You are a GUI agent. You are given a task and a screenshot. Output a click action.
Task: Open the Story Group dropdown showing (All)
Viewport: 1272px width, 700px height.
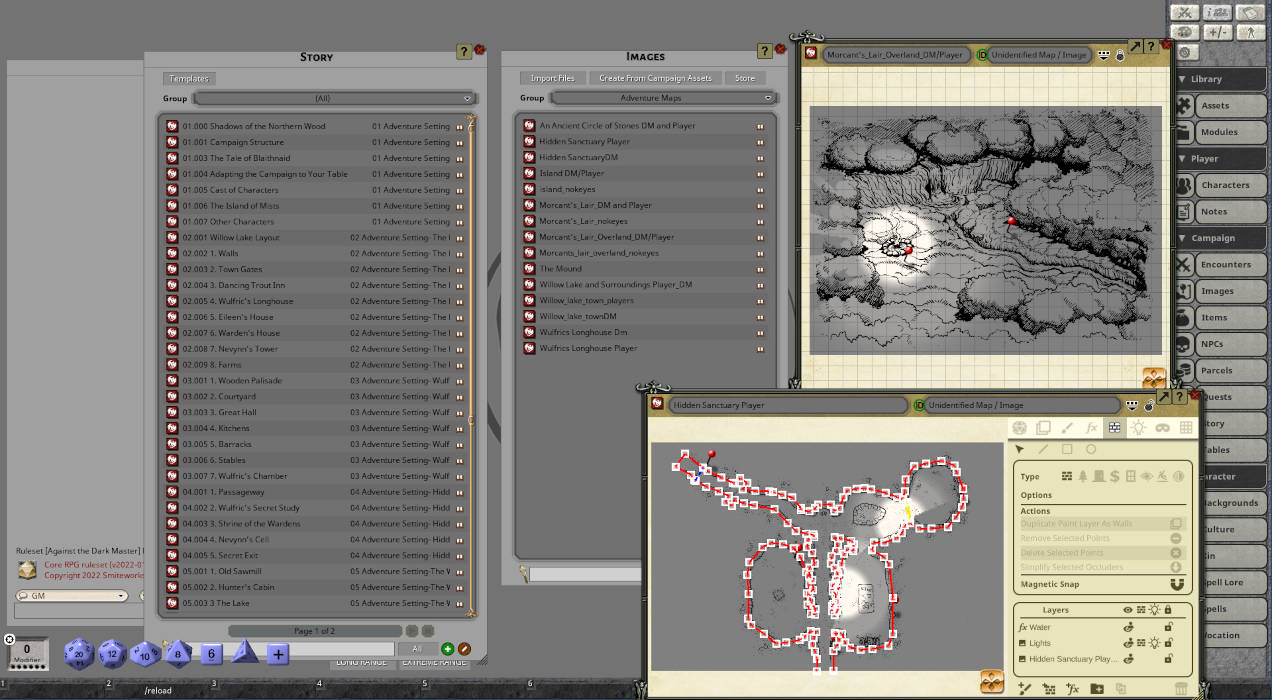[334, 98]
